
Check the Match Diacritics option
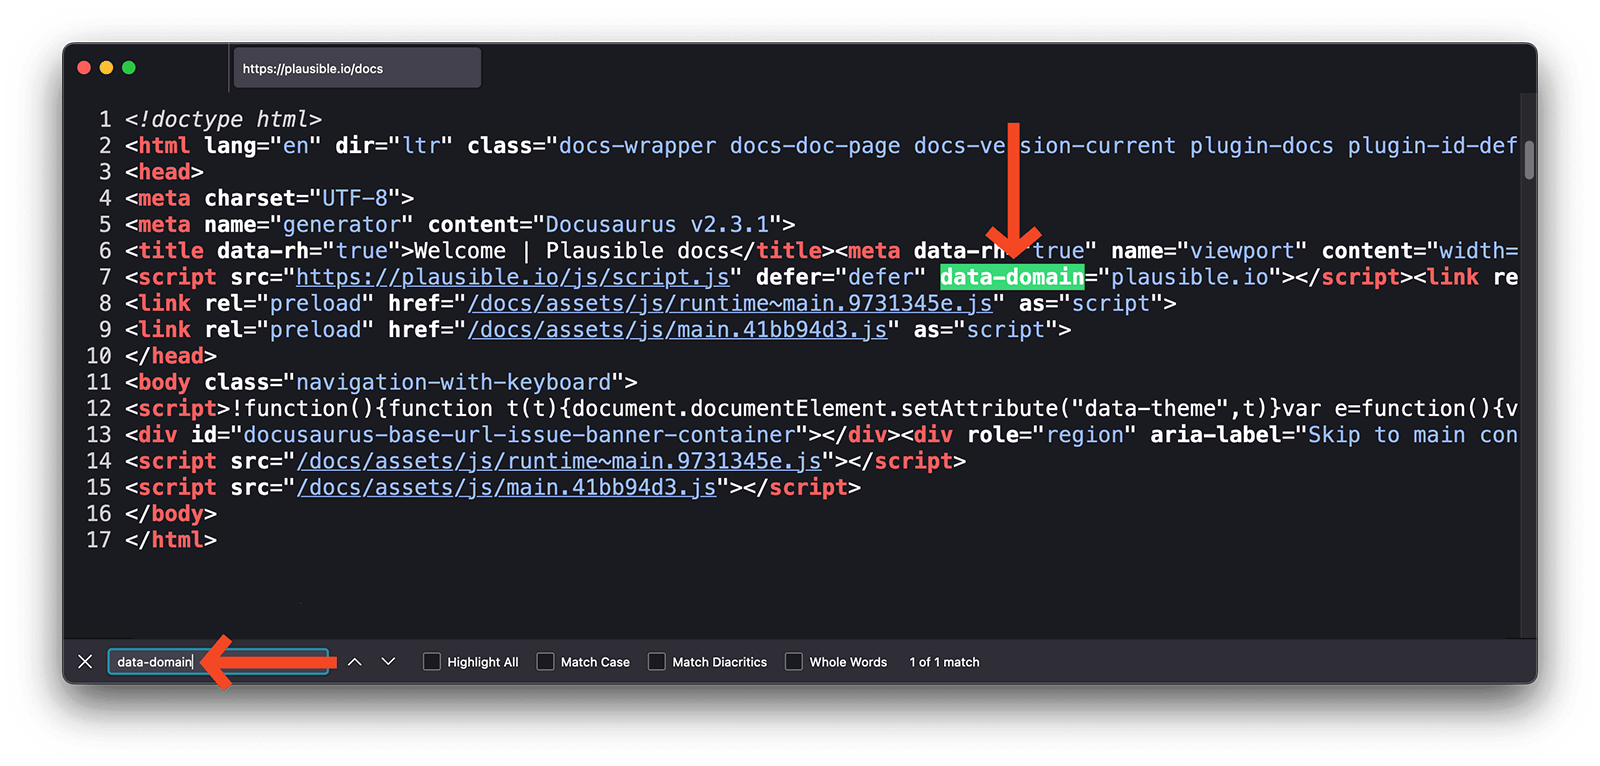[657, 662]
